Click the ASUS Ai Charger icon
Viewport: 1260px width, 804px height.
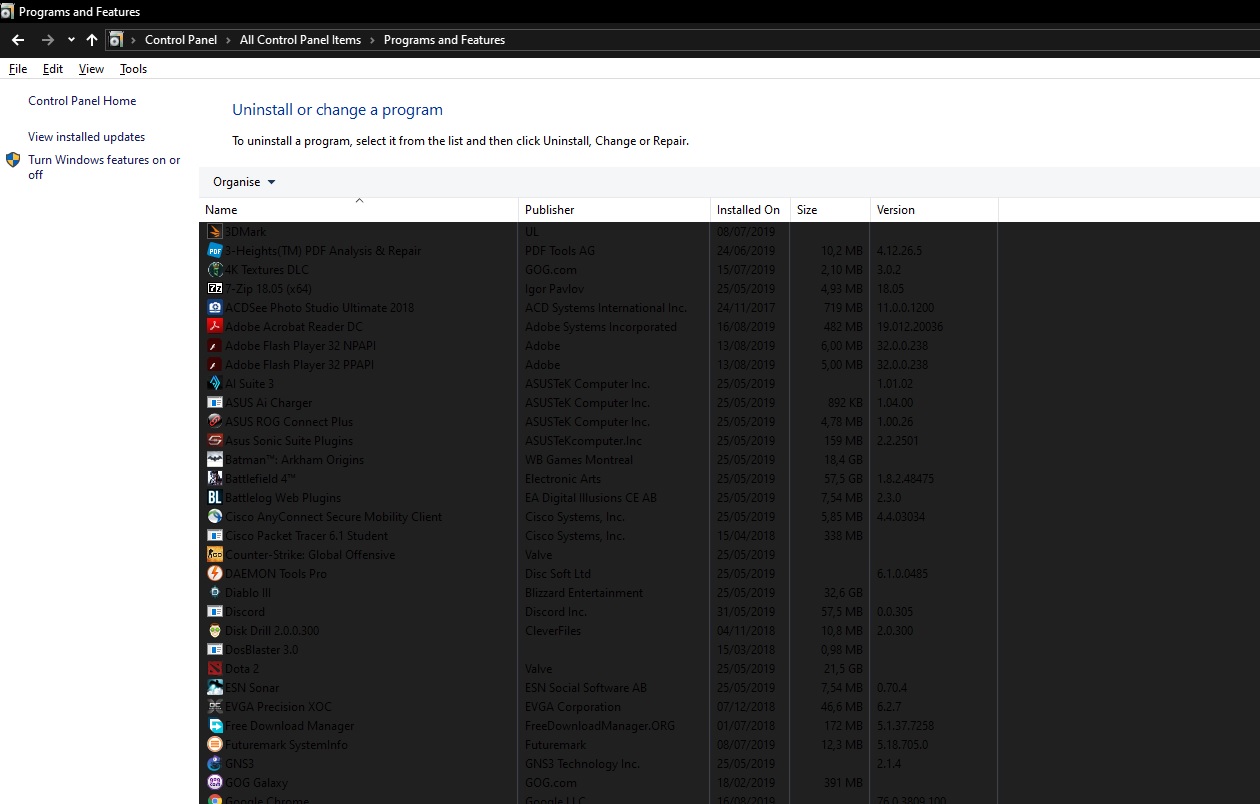coord(215,402)
